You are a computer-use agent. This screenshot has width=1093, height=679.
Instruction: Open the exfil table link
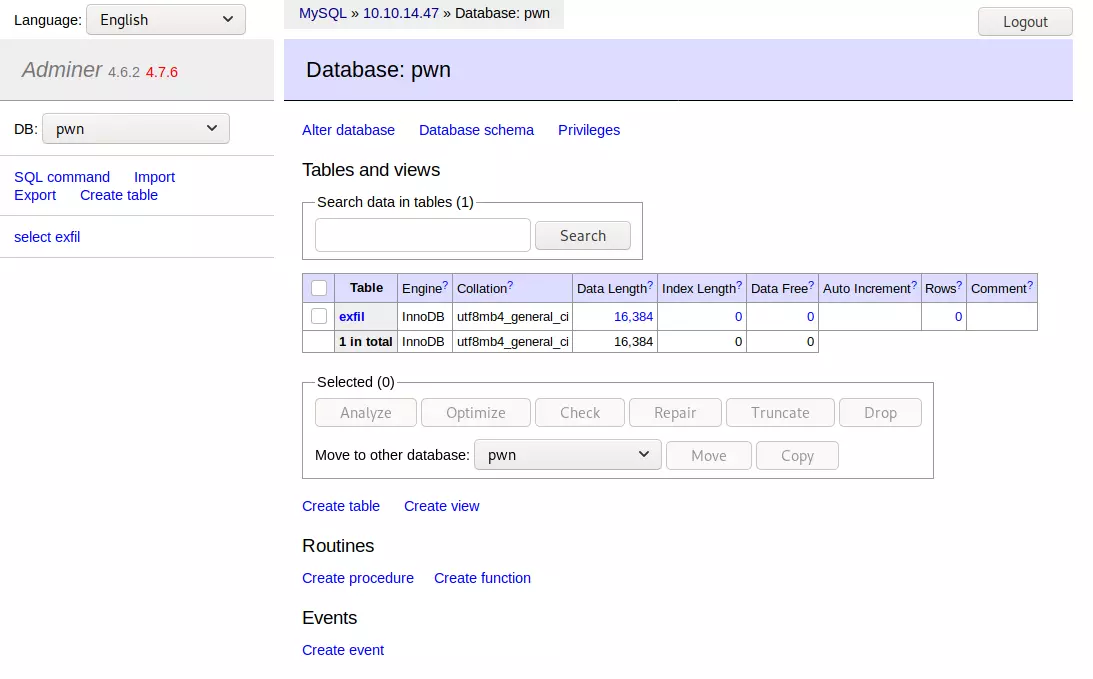pyautogui.click(x=352, y=316)
